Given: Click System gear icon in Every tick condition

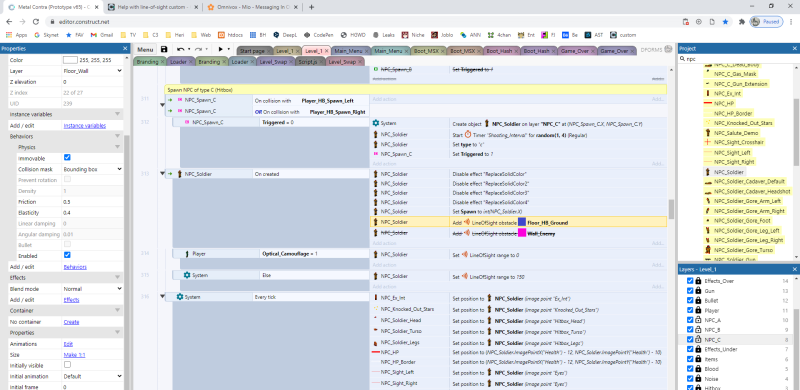Looking at the screenshot, I should pyautogui.click(x=180, y=297).
